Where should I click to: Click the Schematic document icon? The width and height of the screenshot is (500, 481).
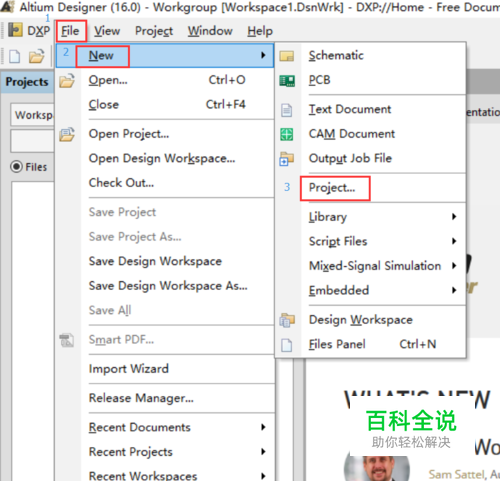pos(287,56)
